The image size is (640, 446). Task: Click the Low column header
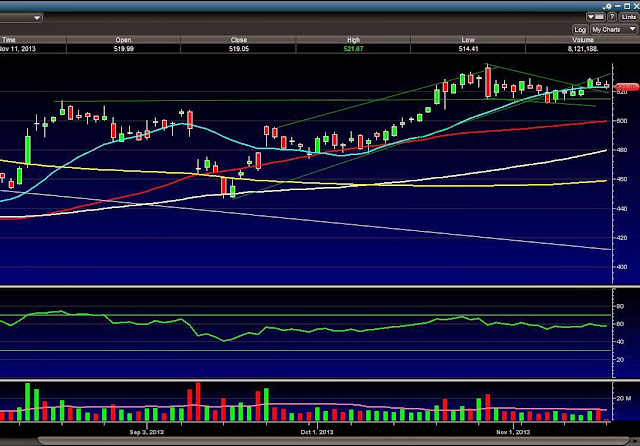pyautogui.click(x=468, y=40)
